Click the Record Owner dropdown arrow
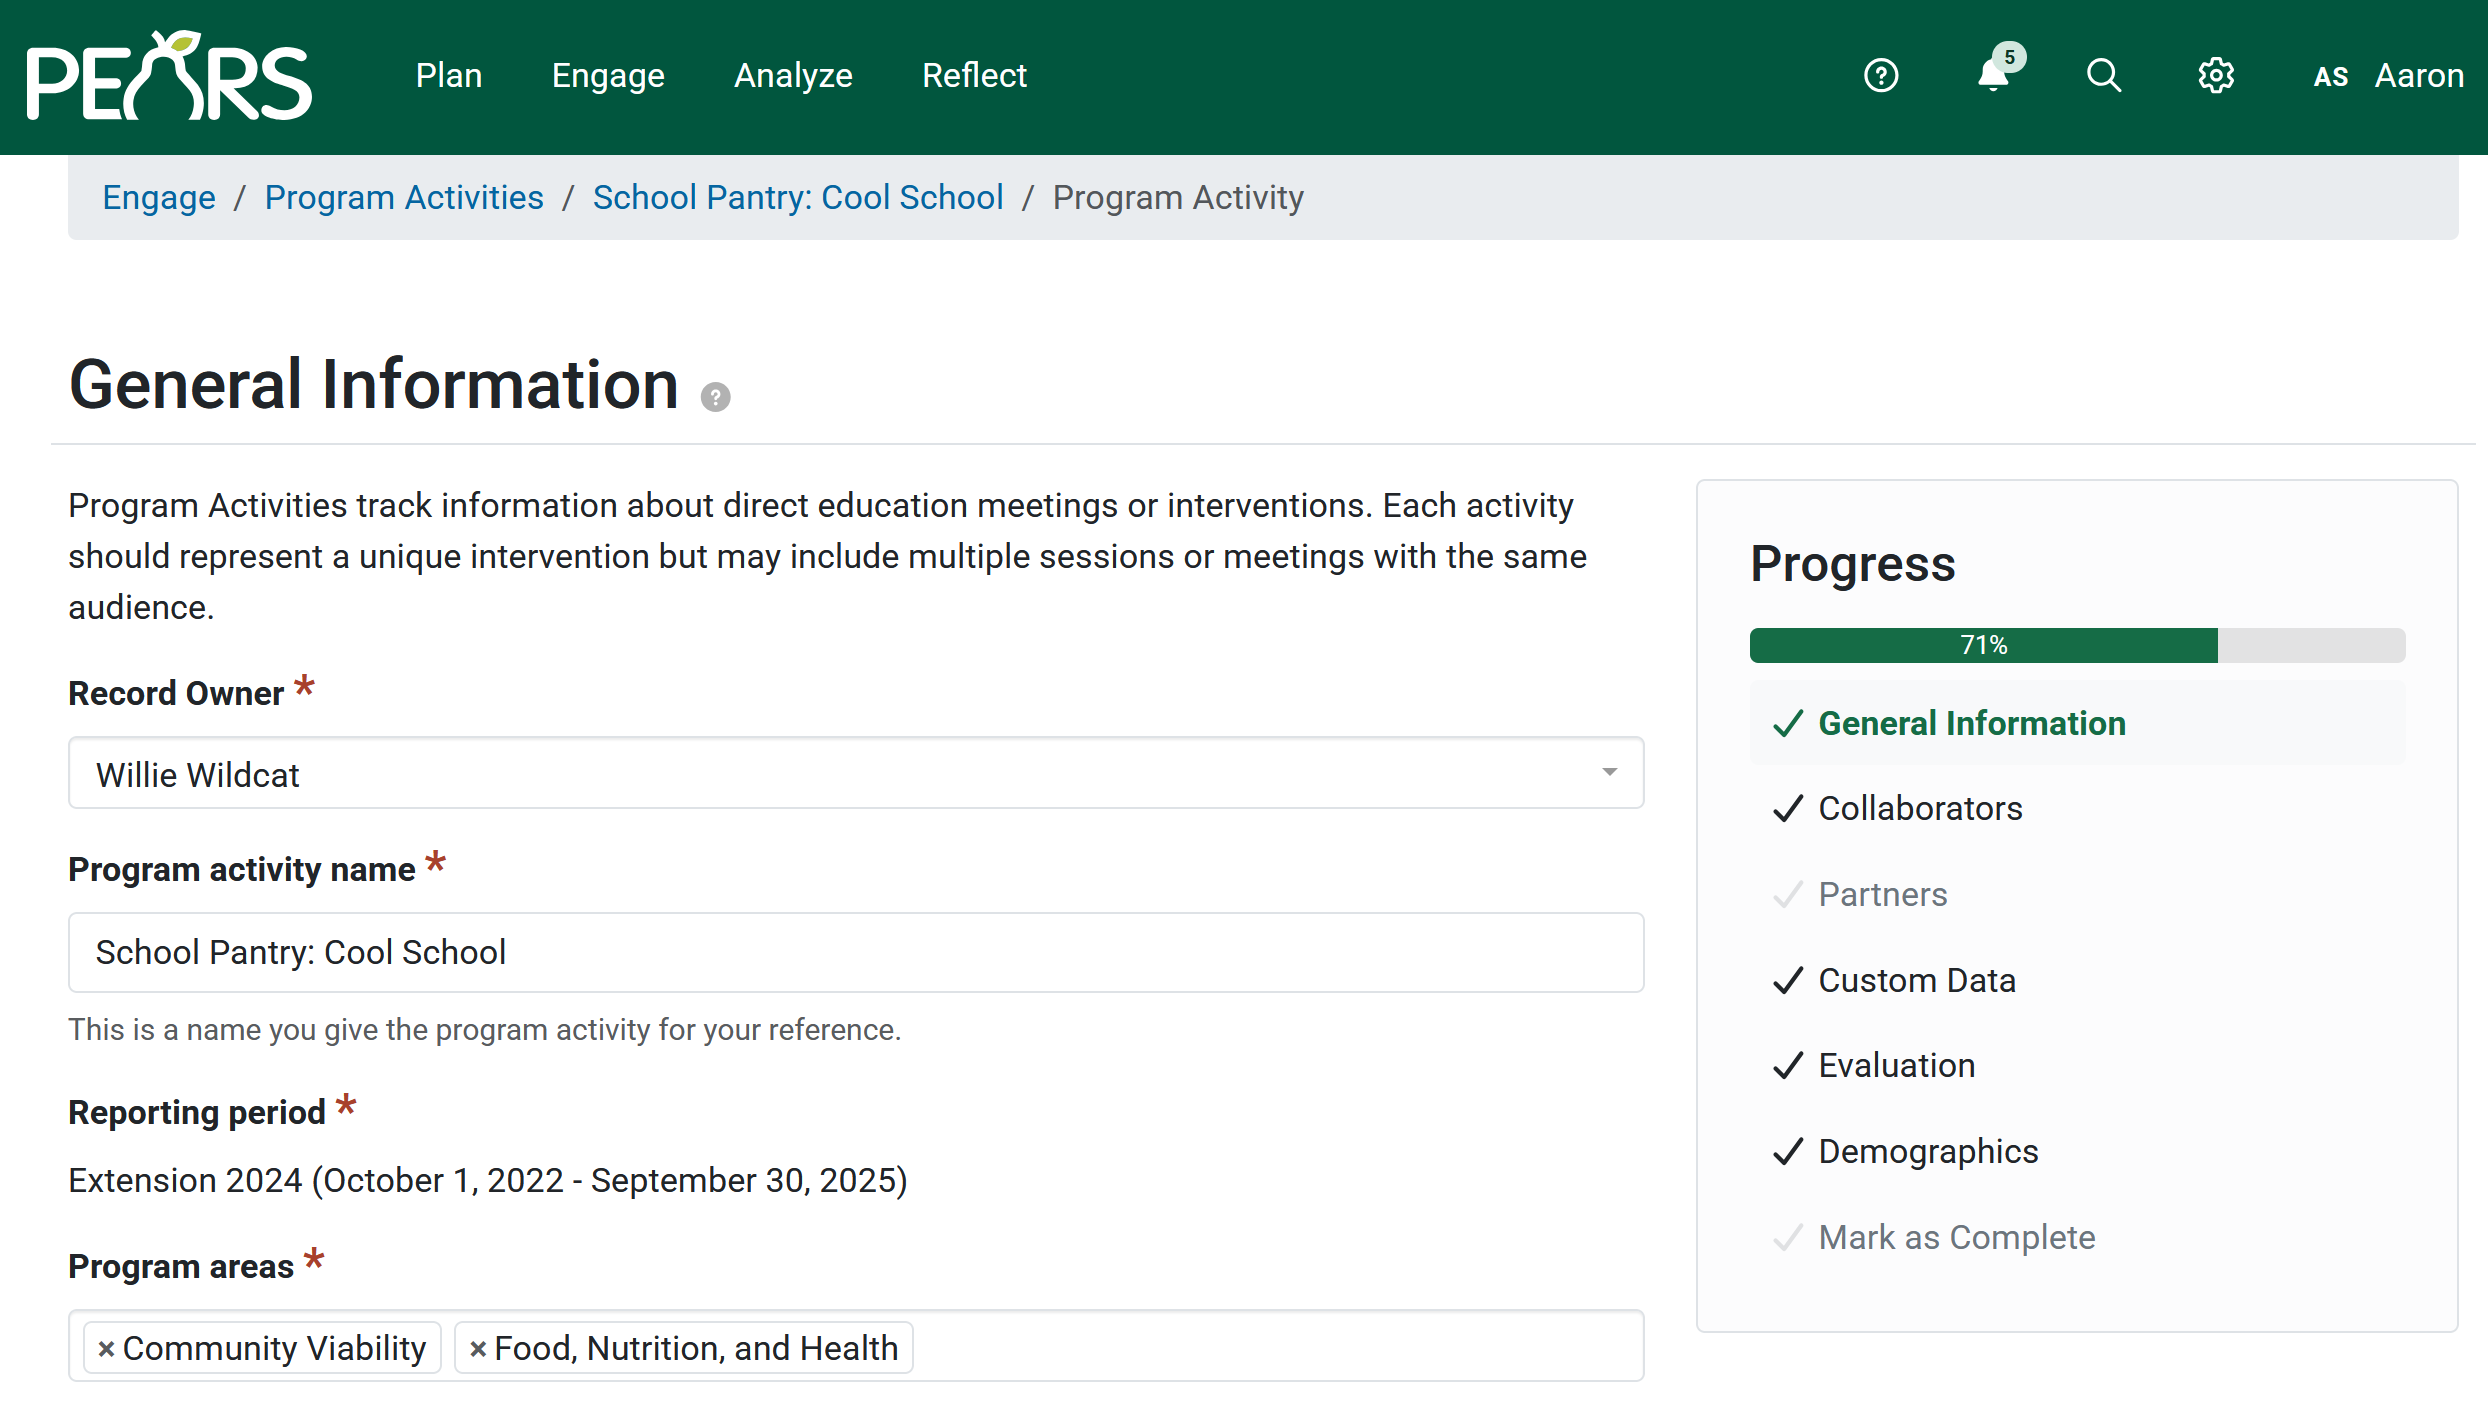2488x1417 pixels. point(1609,772)
